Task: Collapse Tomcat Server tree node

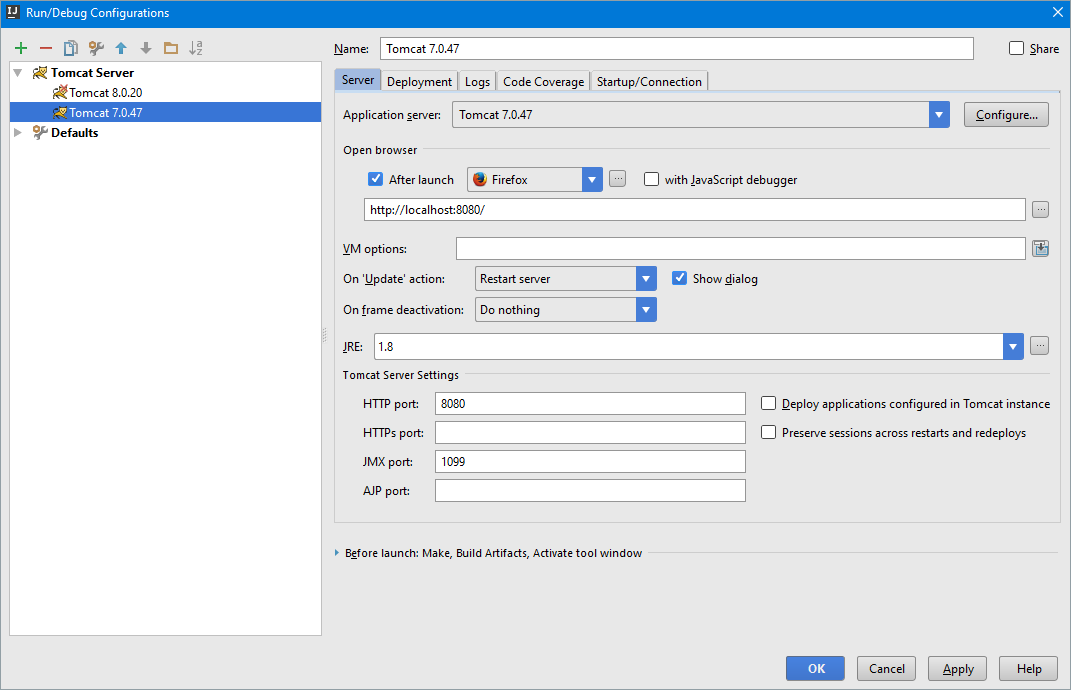Action: 18,72
